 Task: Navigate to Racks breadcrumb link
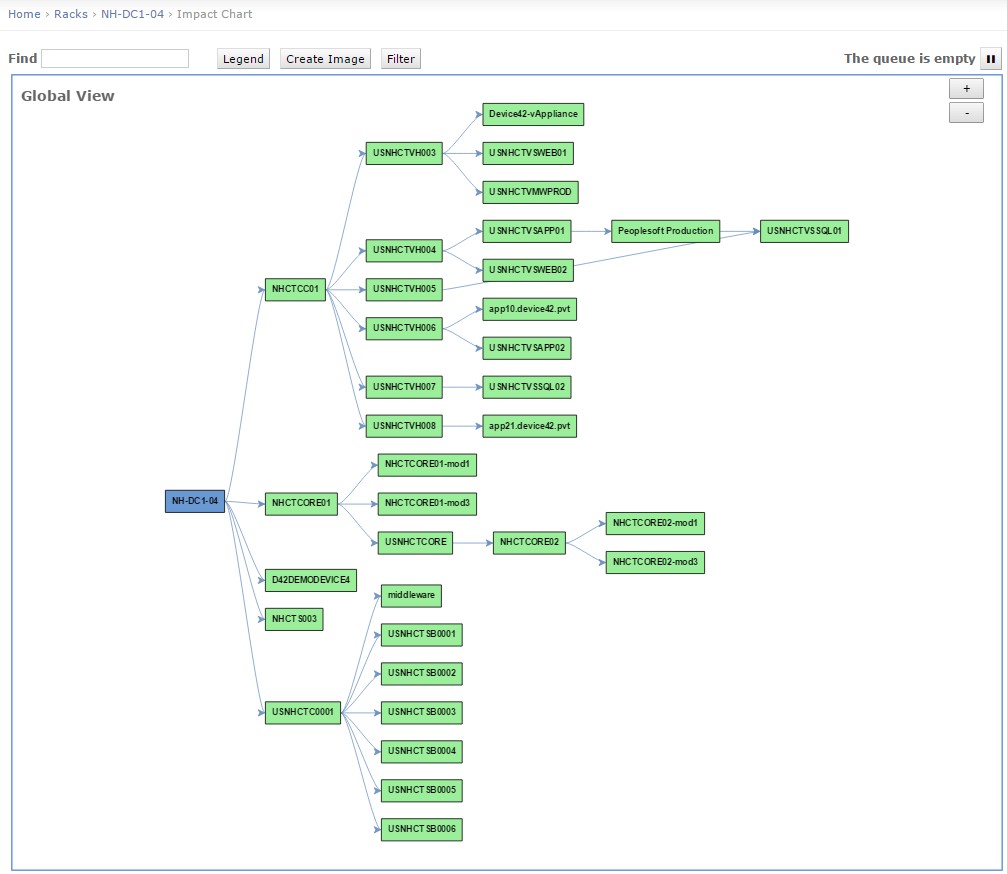pyautogui.click(x=71, y=14)
